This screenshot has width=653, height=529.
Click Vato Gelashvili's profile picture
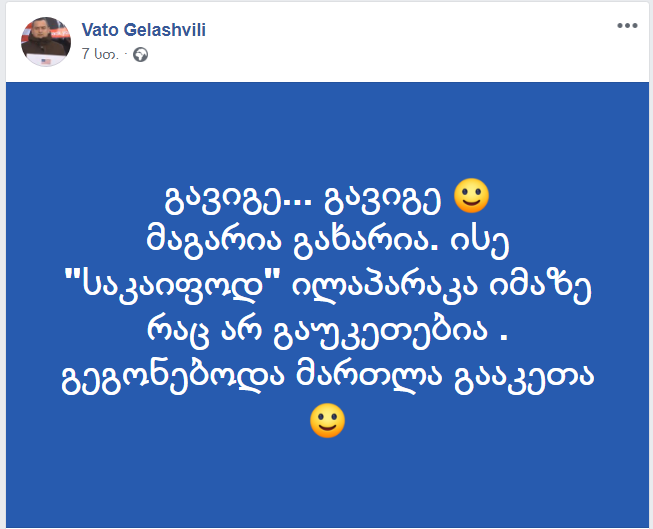[46, 41]
